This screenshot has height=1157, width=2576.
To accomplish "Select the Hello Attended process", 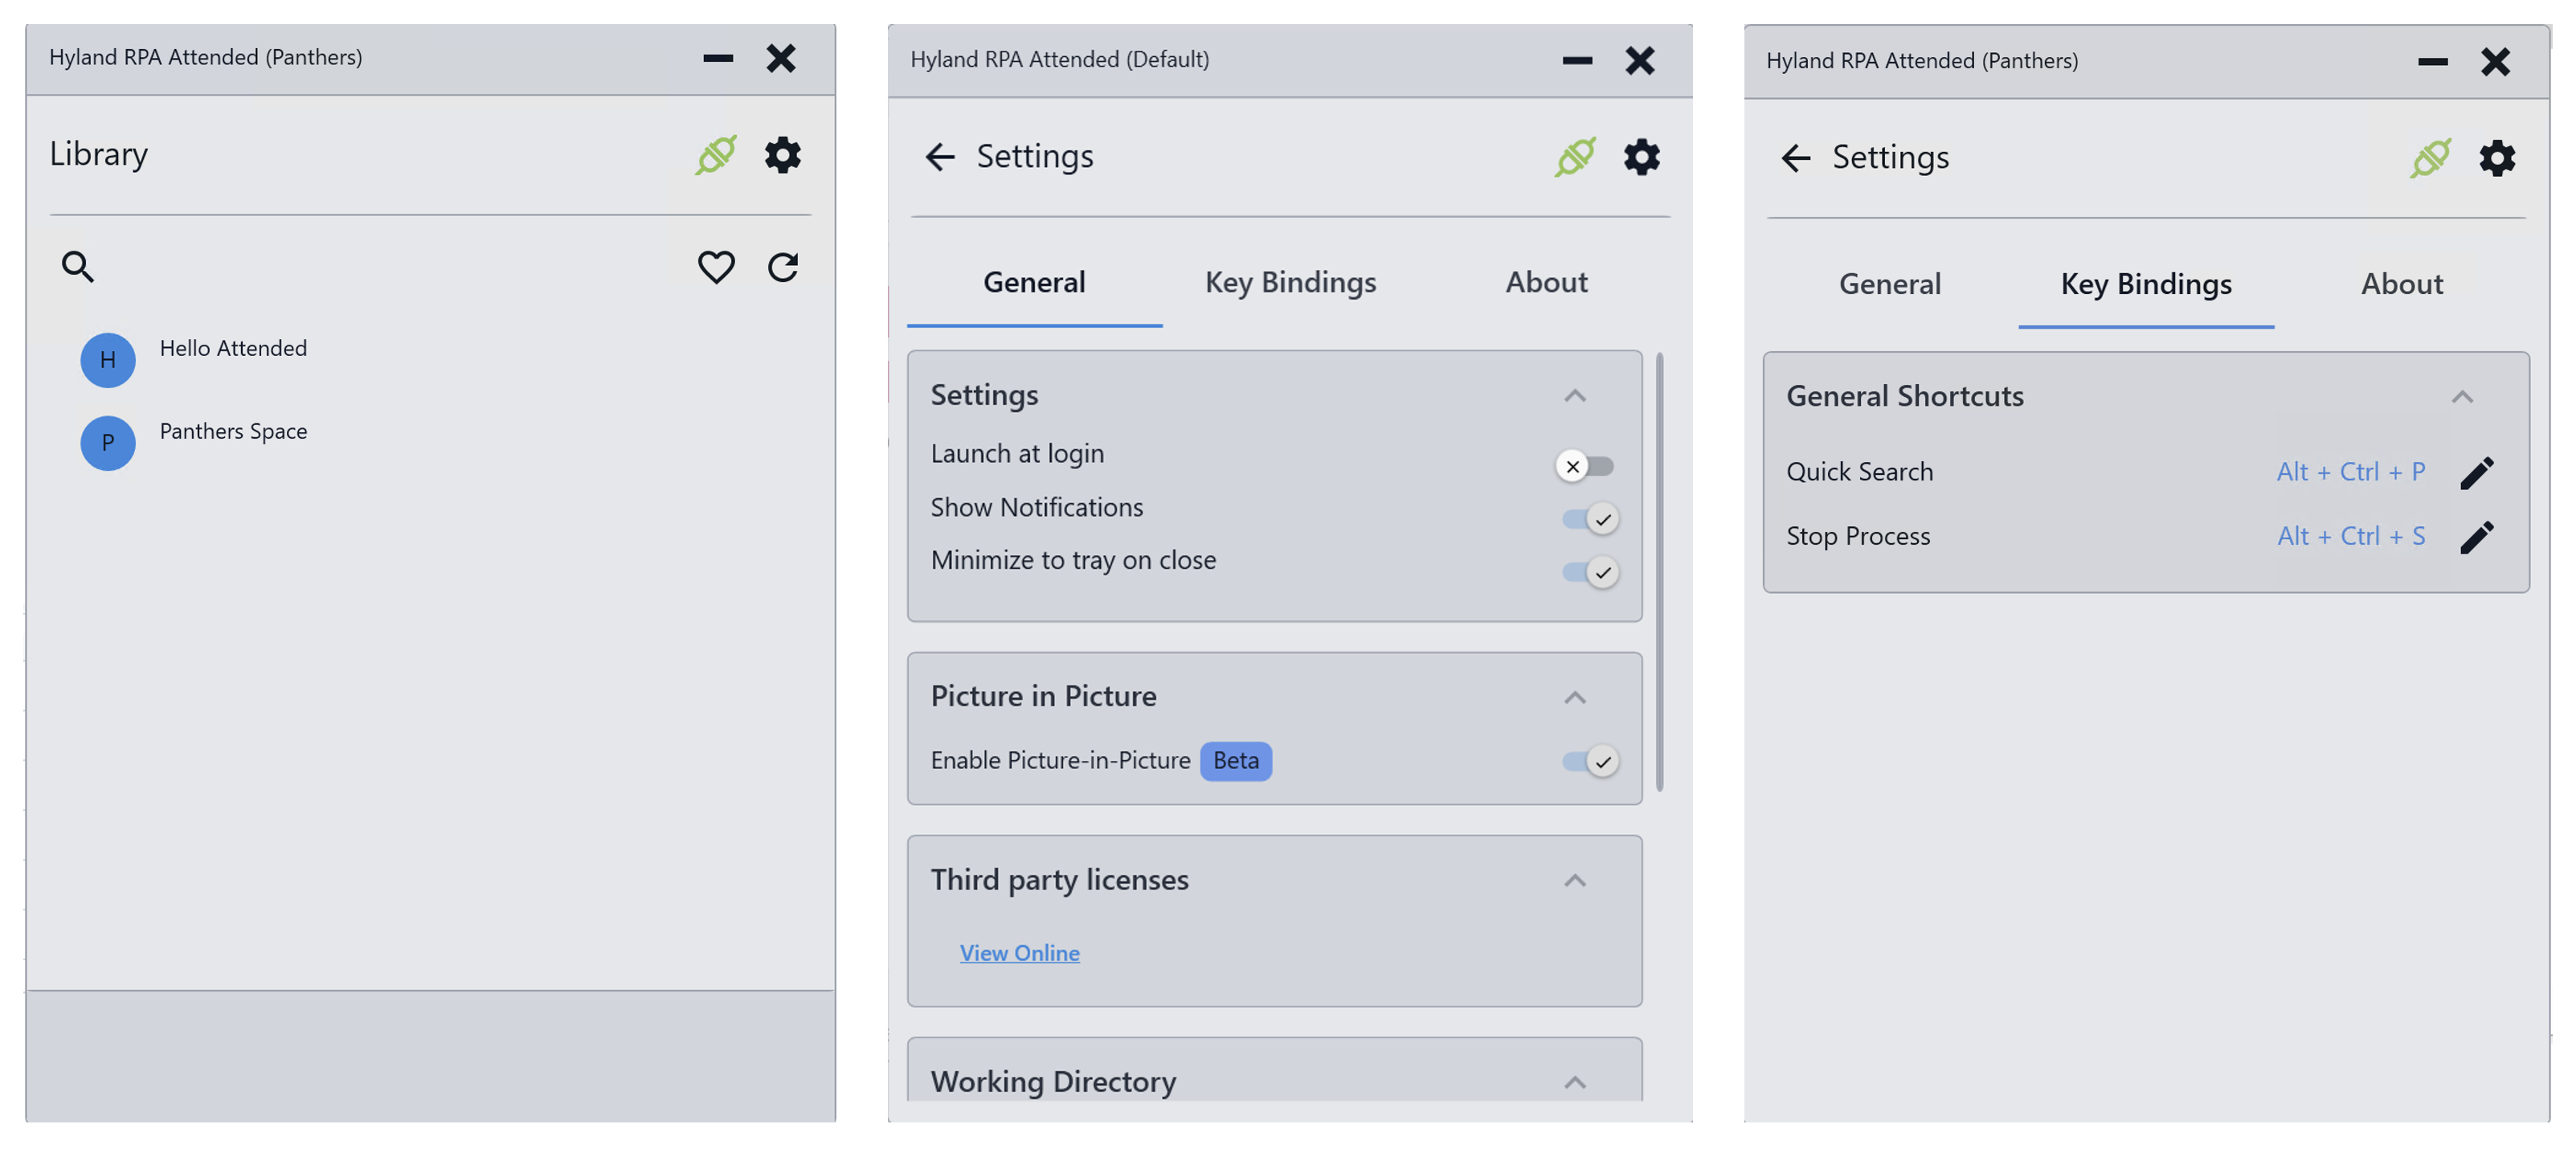I will 233,349.
